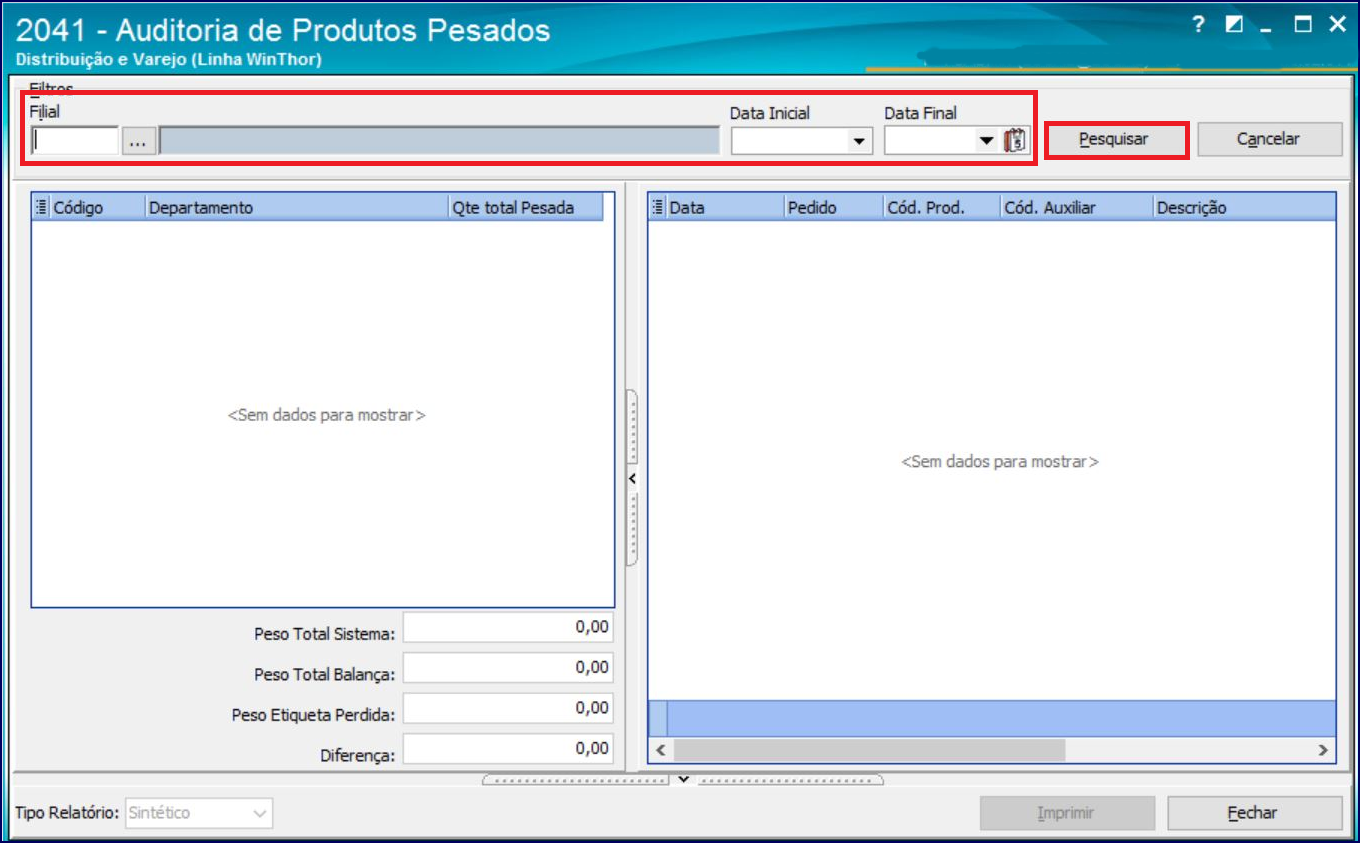Sort by the Cód. Auxiliar column header

point(1076,208)
